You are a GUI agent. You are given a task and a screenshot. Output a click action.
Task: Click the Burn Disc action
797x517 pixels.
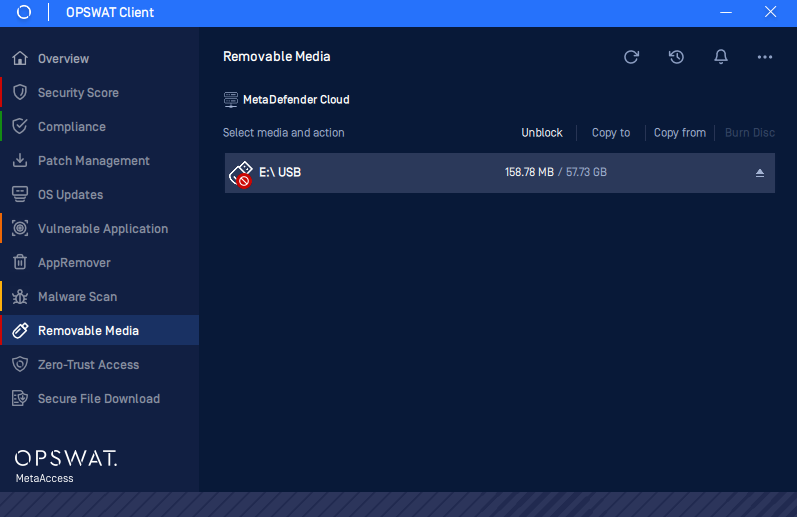click(x=750, y=133)
